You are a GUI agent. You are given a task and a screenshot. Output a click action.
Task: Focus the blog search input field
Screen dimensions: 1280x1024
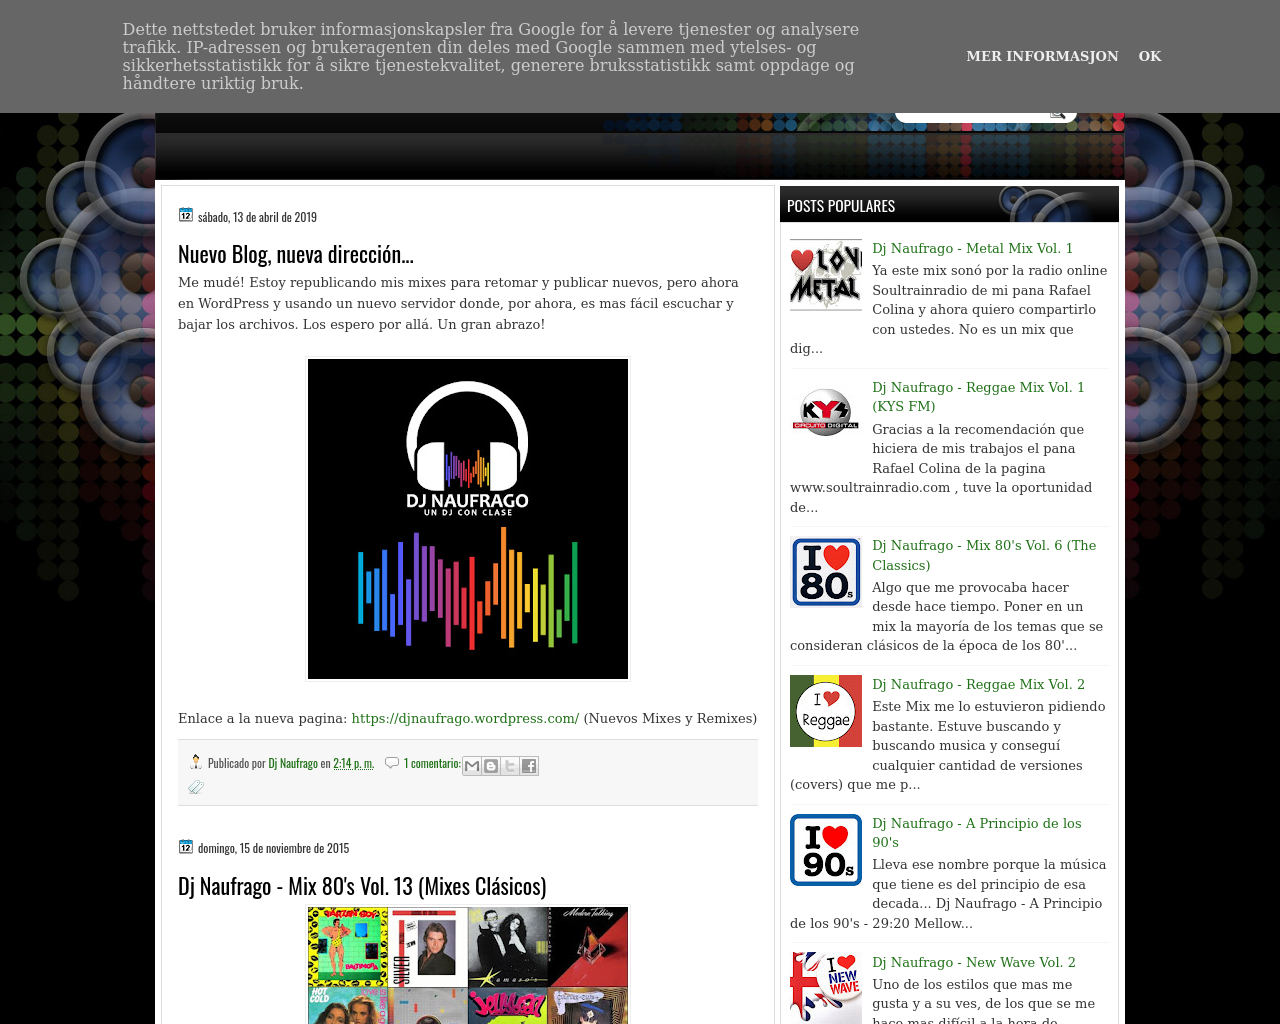click(x=972, y=117)
